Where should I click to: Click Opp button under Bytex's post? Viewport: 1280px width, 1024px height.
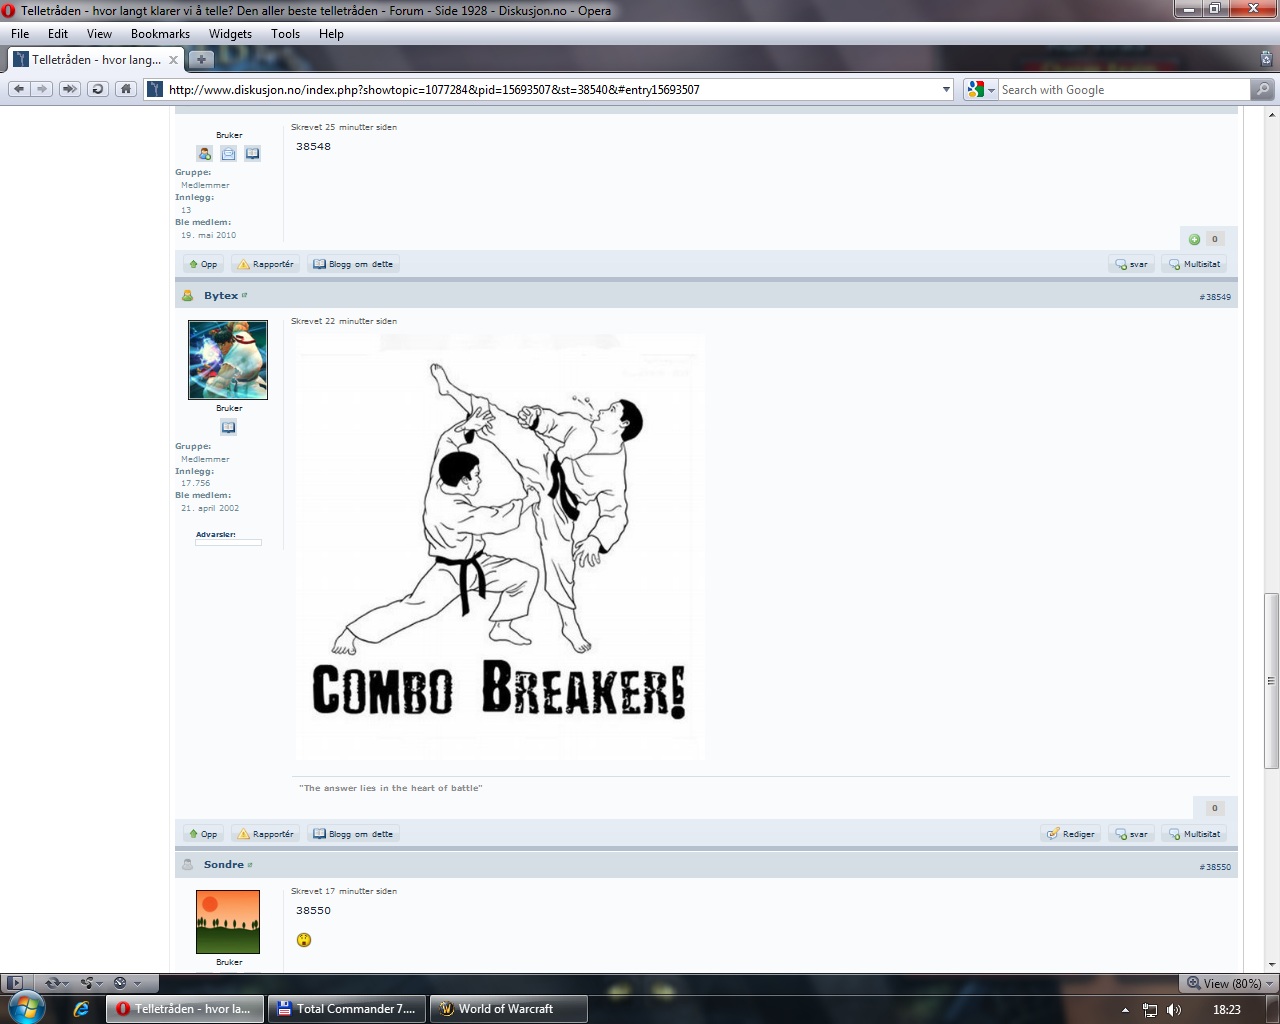pos(203,834)
